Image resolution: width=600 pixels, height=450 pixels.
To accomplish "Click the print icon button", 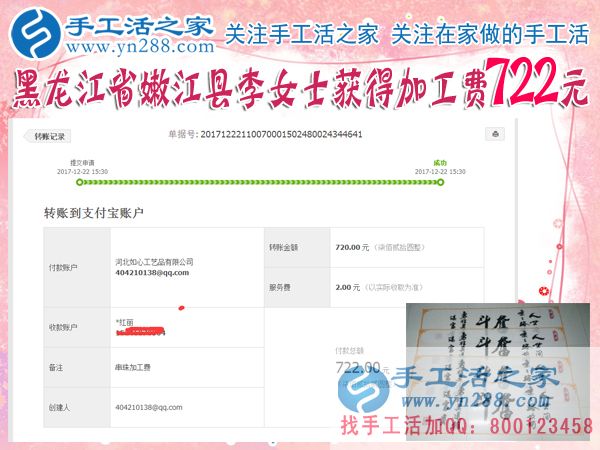I will coord(495,134).
